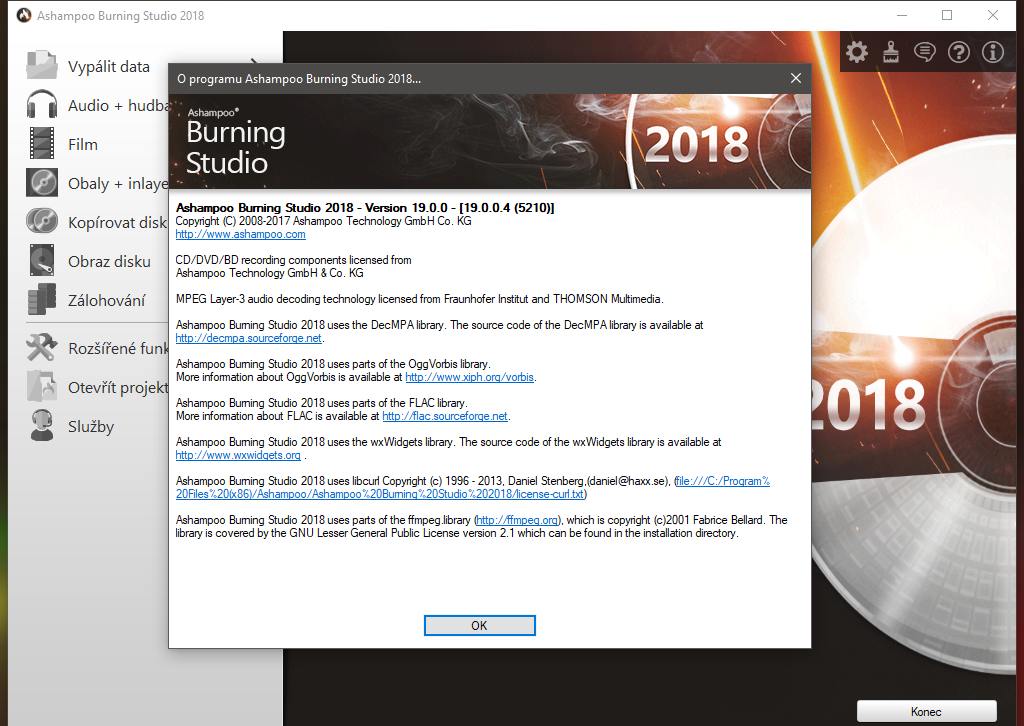This screenshot has height=726, width=1024.
Task: Open the Rozšířené funkce tools icon
Action: (x=42, y=348)
